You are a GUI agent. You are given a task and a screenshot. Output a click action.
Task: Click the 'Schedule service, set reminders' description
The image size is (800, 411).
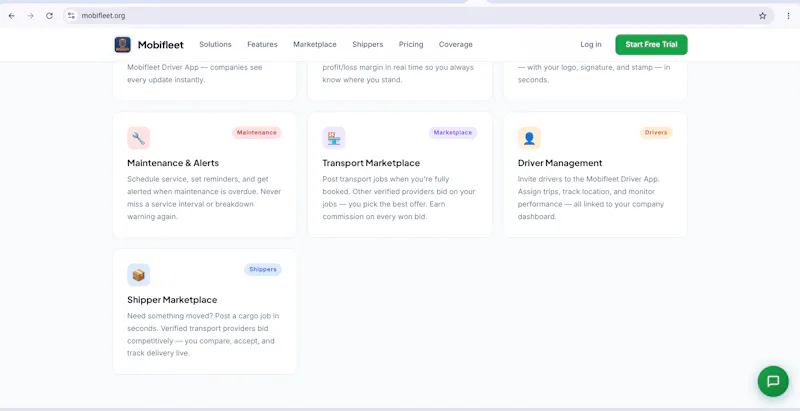[x=204, y=198]
